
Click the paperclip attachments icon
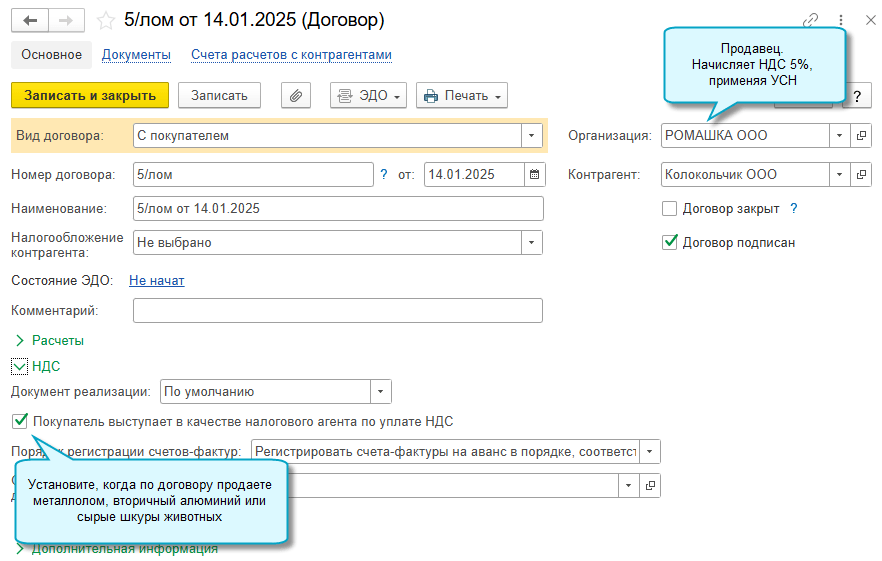coord(296,96)
